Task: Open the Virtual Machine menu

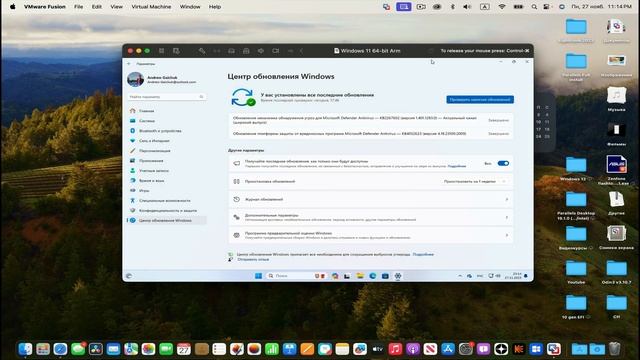Action: [151, 7]
